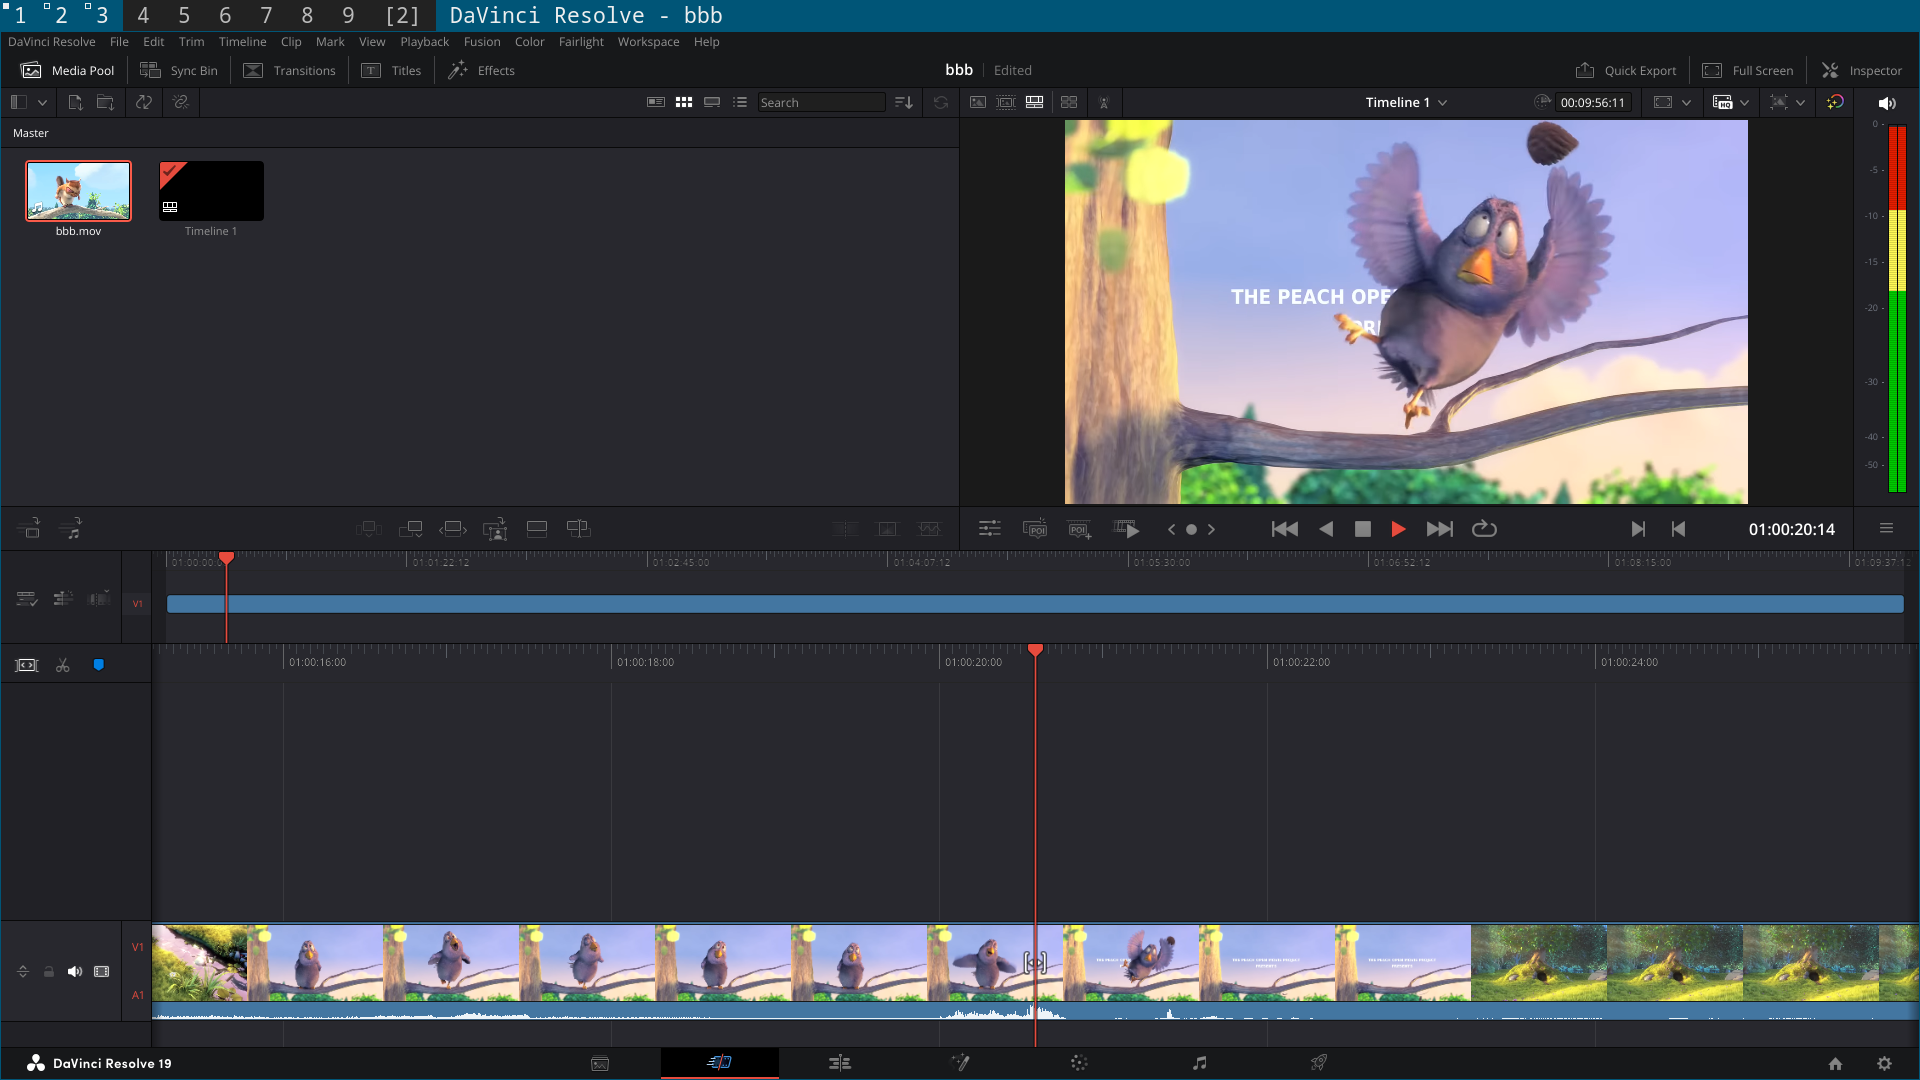The width and height of the screenshot is (1920, 1080).
Task: Open the viewer options hamburger menu
Action: point(1886,528)
